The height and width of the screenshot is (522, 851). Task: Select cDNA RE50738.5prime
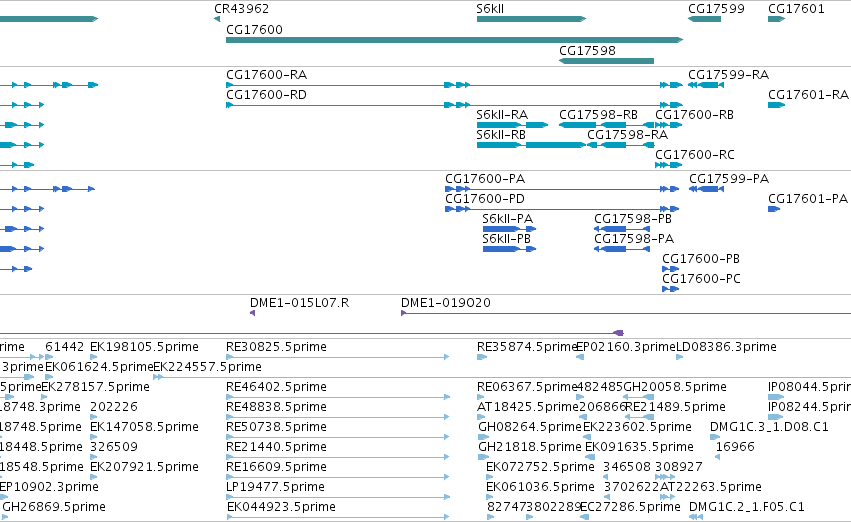338,437
